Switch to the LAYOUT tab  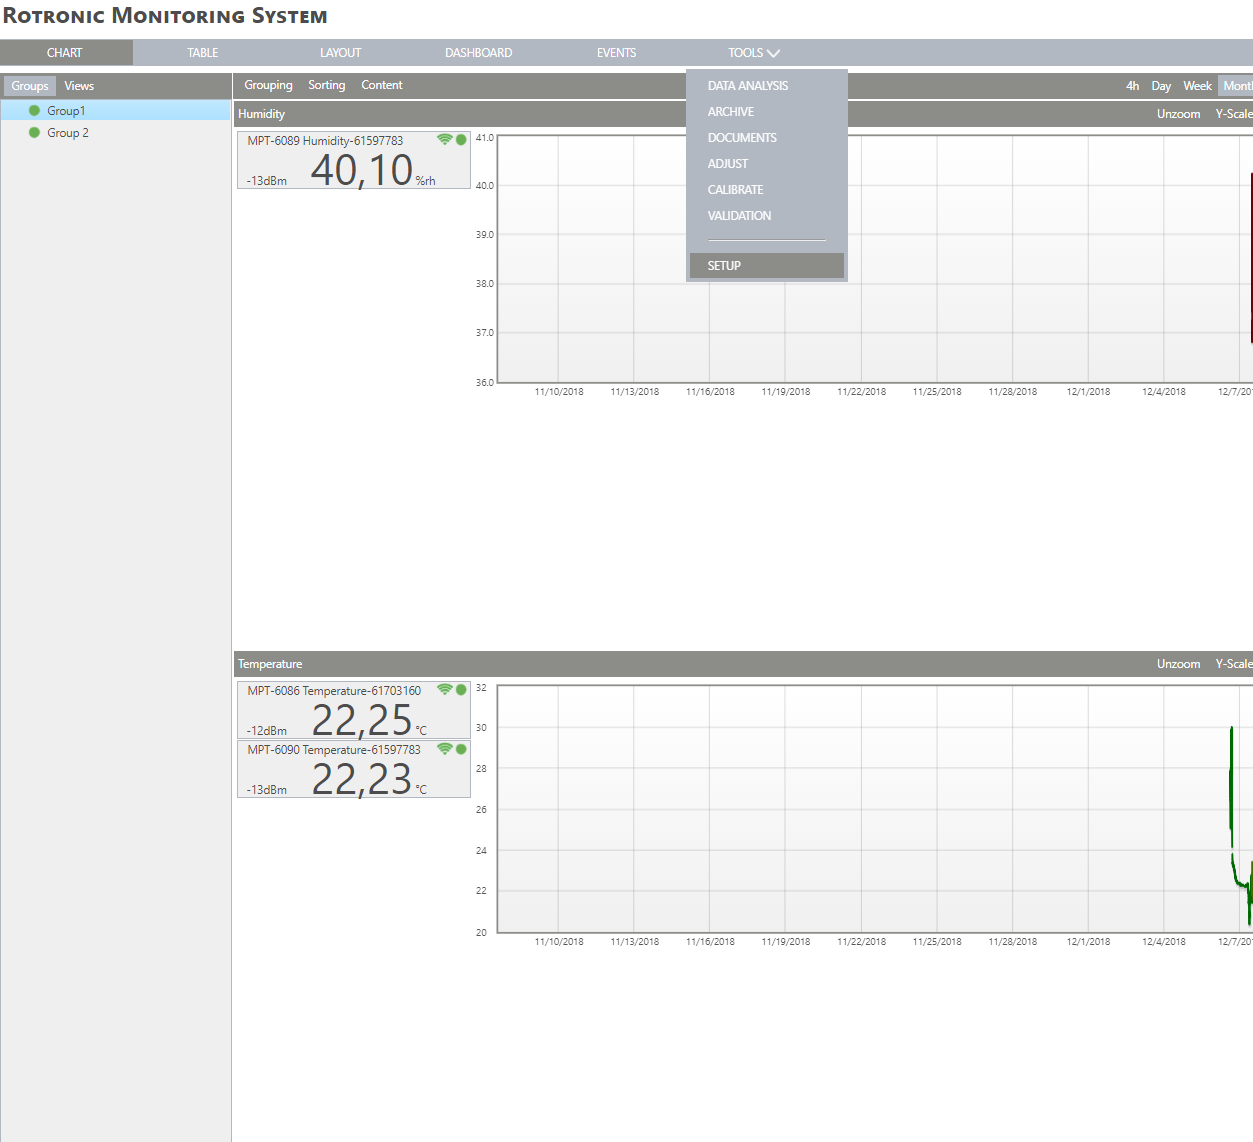(340, 53)
